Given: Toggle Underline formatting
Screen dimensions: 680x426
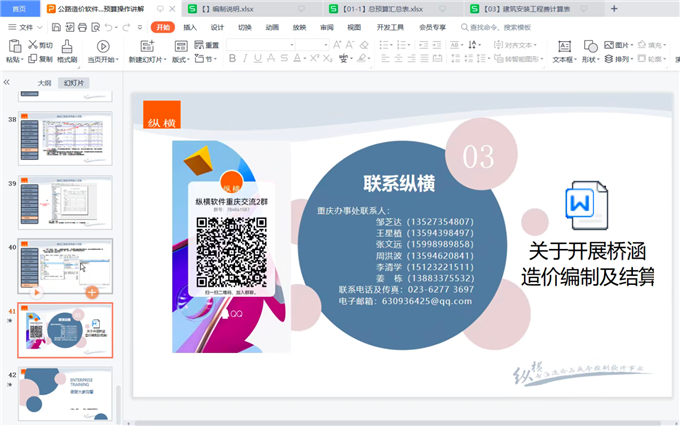Looking at the screenshot, I should point(258,58).
